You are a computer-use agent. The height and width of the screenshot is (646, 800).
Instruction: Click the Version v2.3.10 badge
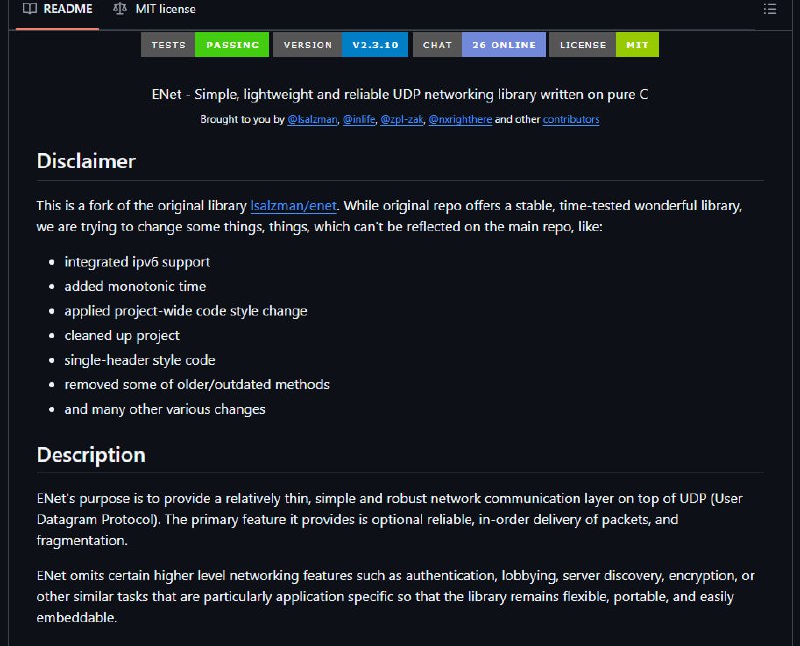click(340, 45)
